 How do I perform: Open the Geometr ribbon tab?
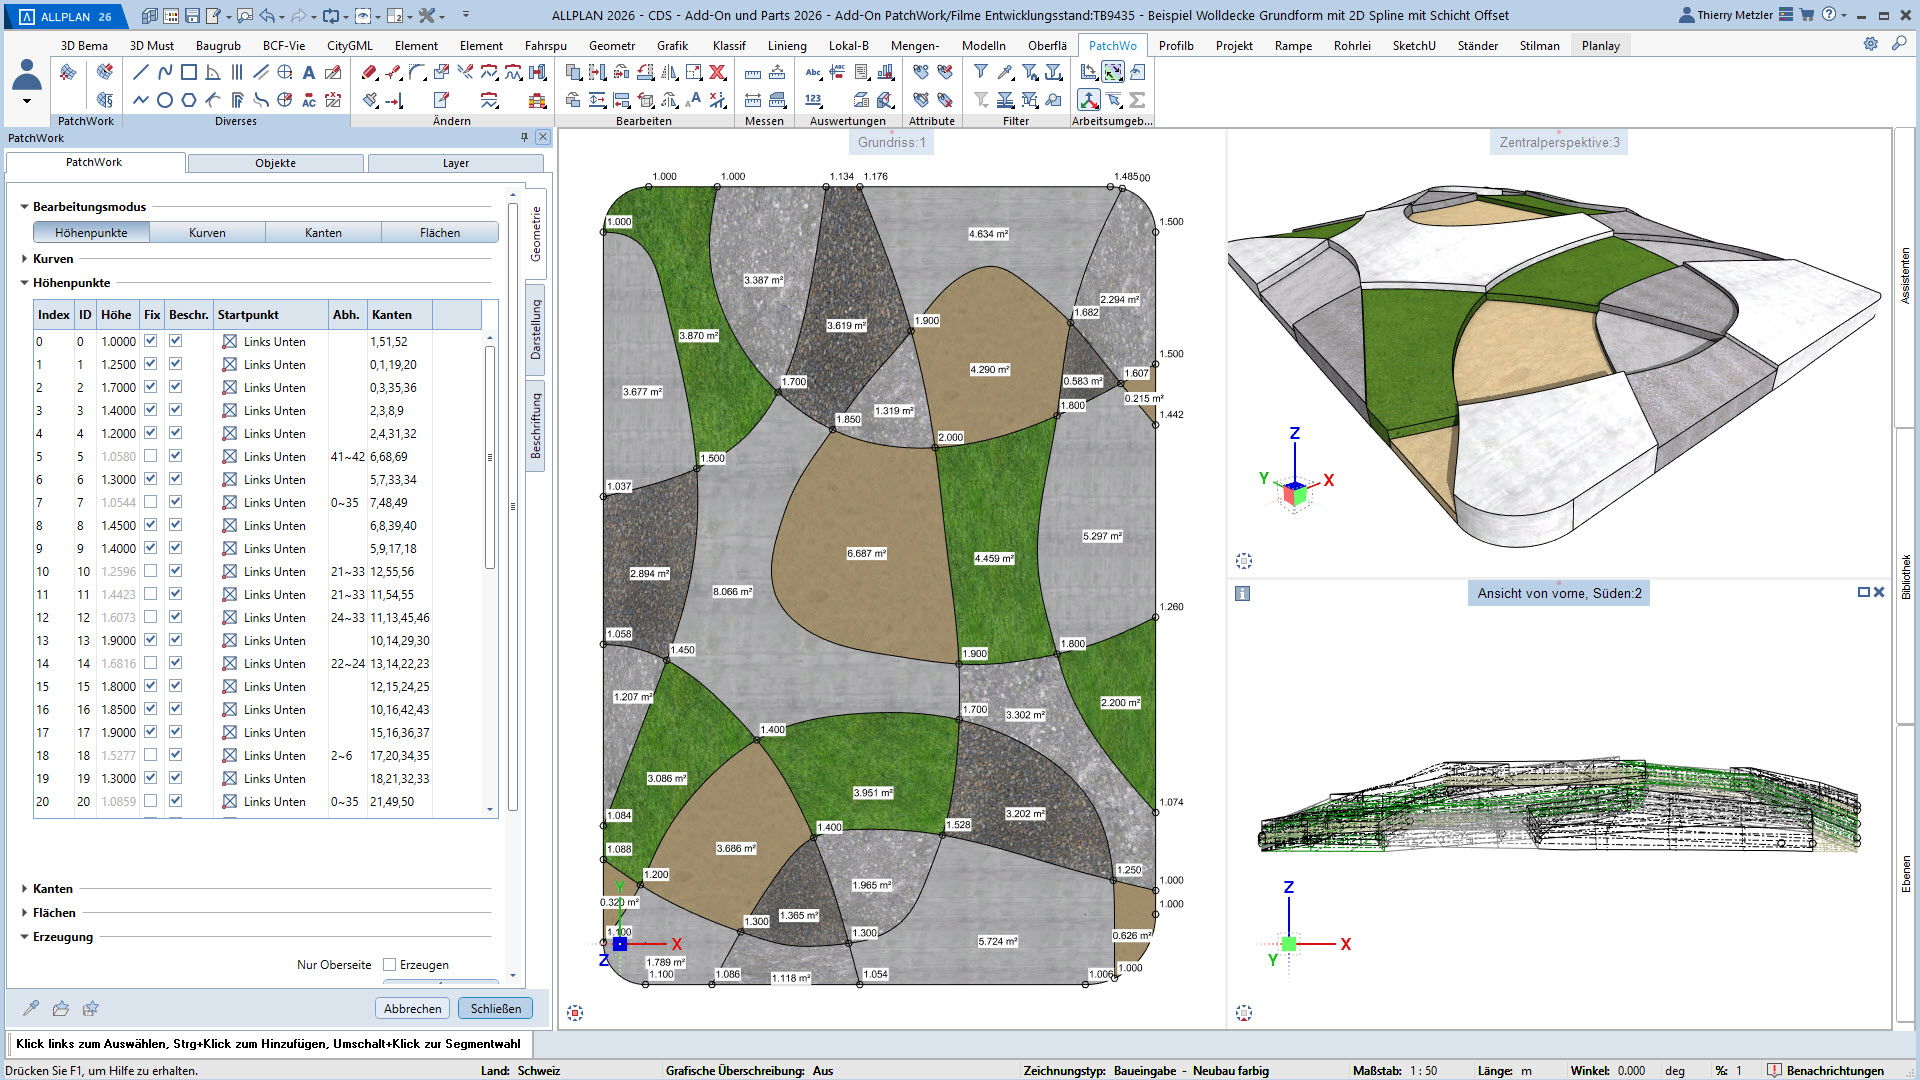coord(611,46)
